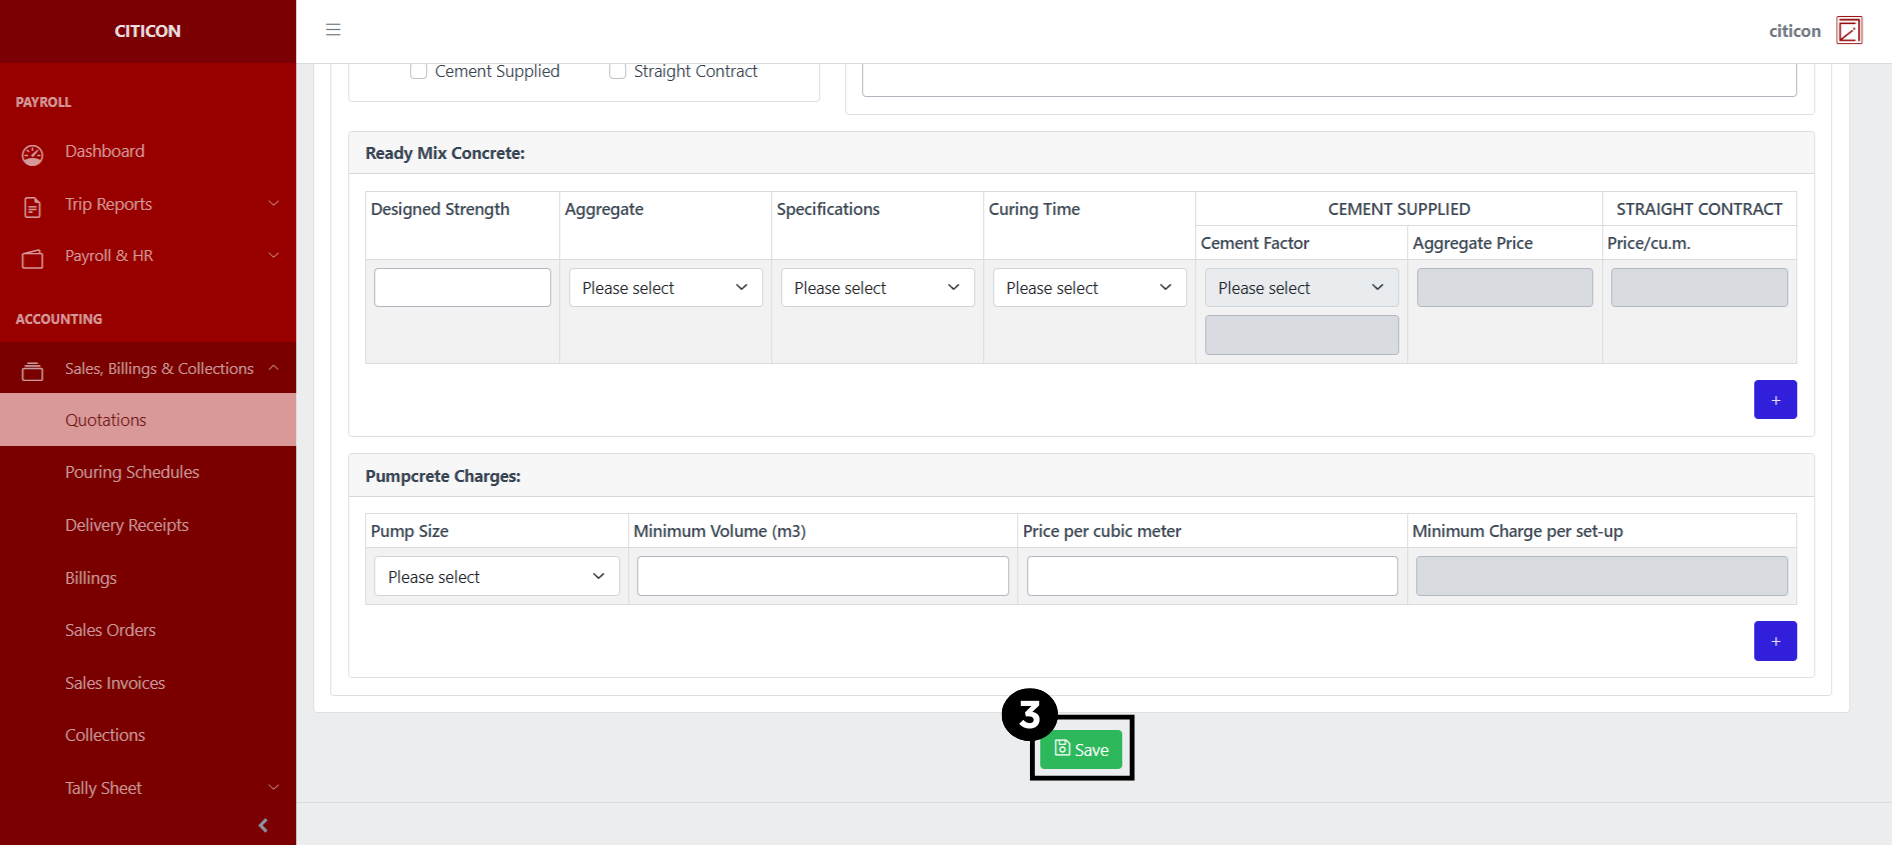Screen dimensions: 1892x845
Task: Add a Ready Mix Concrete row
Action: (x=1774, y=400)
